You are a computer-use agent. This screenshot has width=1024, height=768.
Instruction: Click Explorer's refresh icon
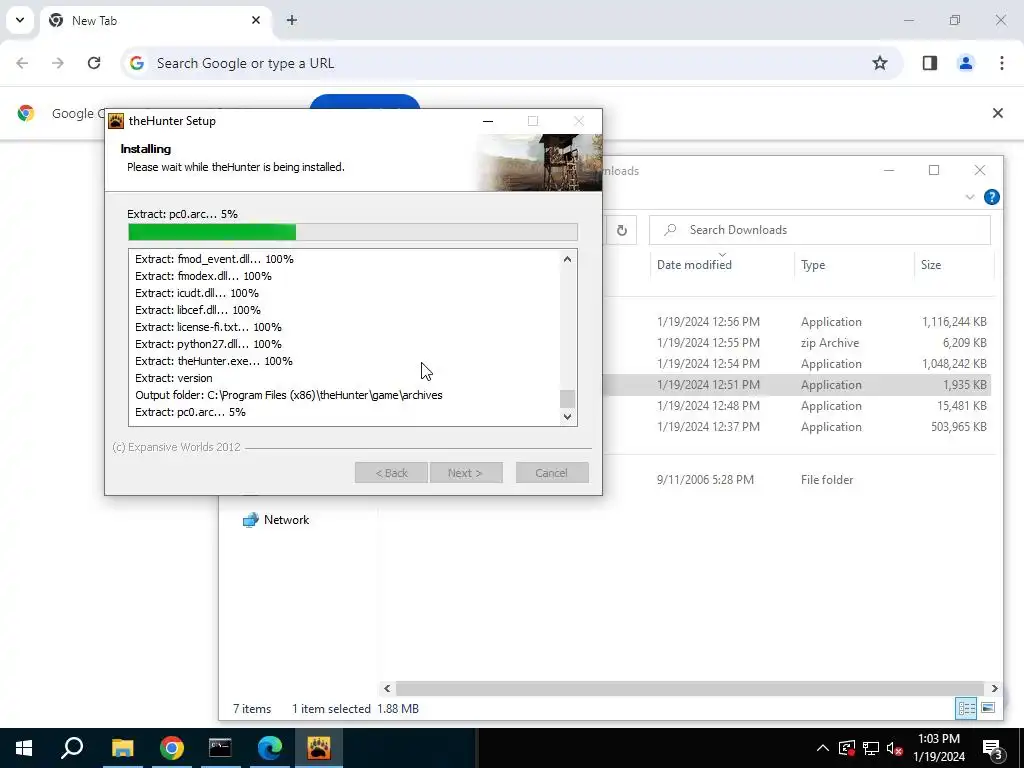[x=622, y=230]
